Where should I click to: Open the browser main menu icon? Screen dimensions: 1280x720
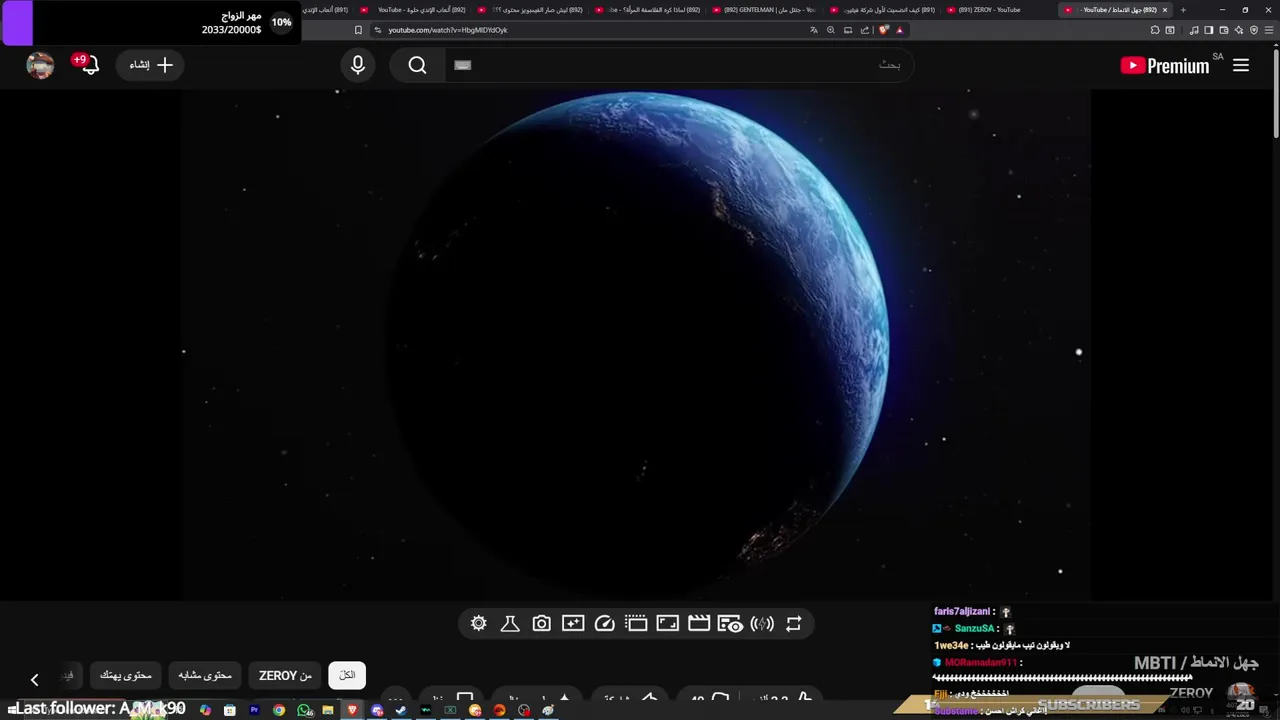click(1269, 30)
